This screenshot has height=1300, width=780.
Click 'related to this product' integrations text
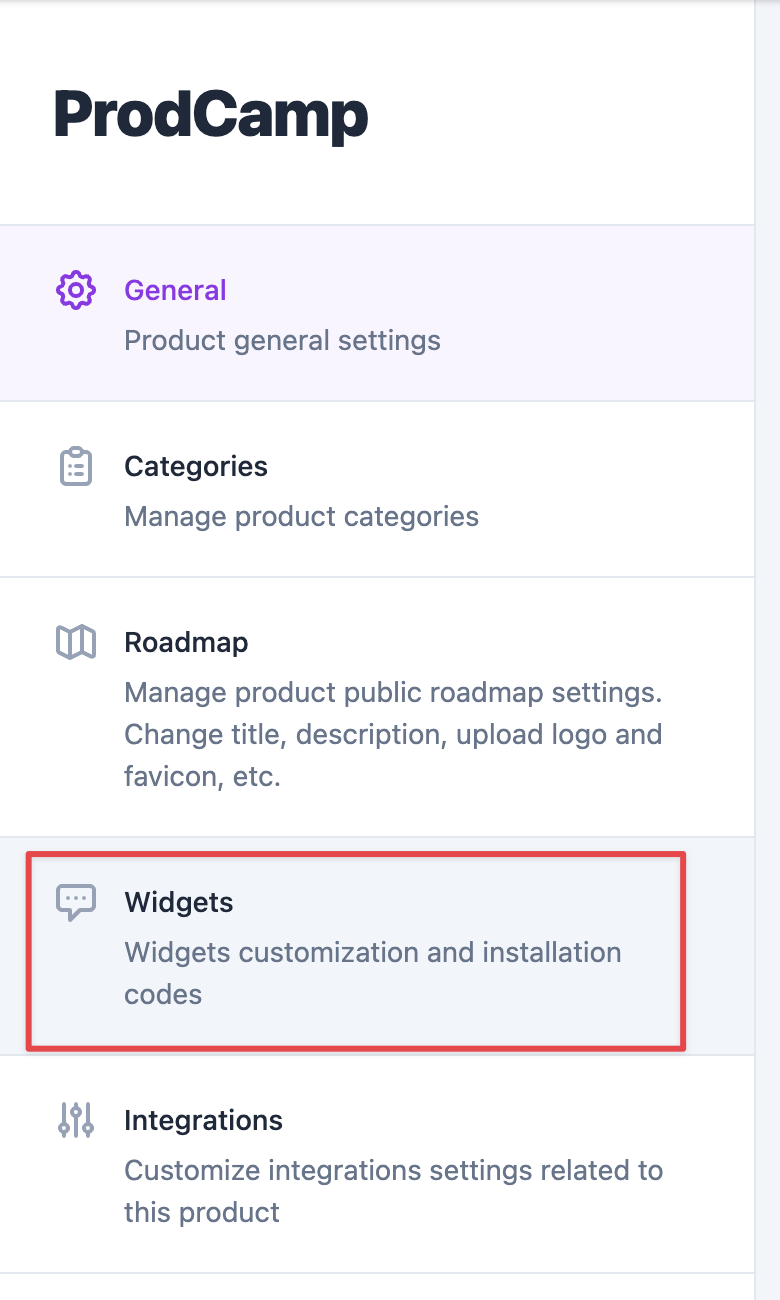tap(394, 1191)
